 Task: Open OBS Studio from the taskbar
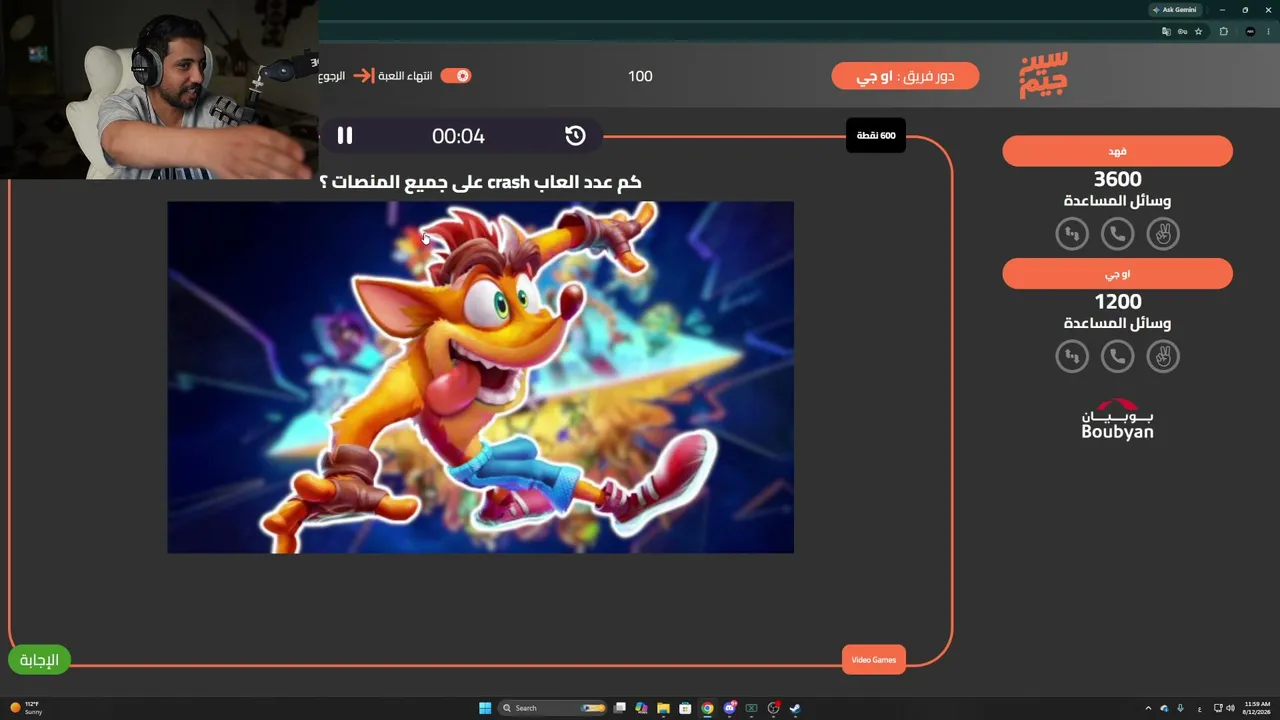(773, 708)
